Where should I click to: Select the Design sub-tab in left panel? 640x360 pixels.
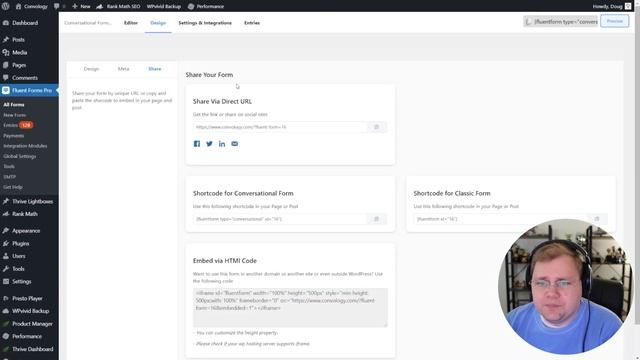pyautogui.click(x=91, y=69)
